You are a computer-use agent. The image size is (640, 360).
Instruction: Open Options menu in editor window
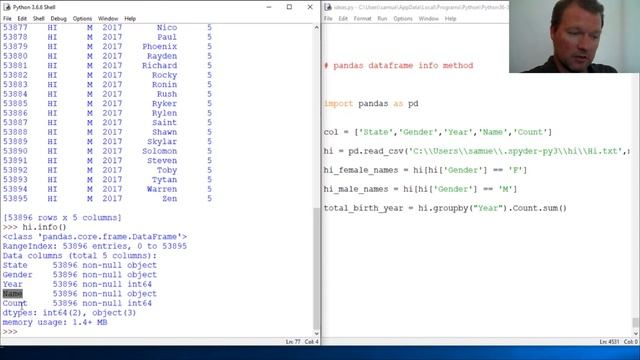403,19
